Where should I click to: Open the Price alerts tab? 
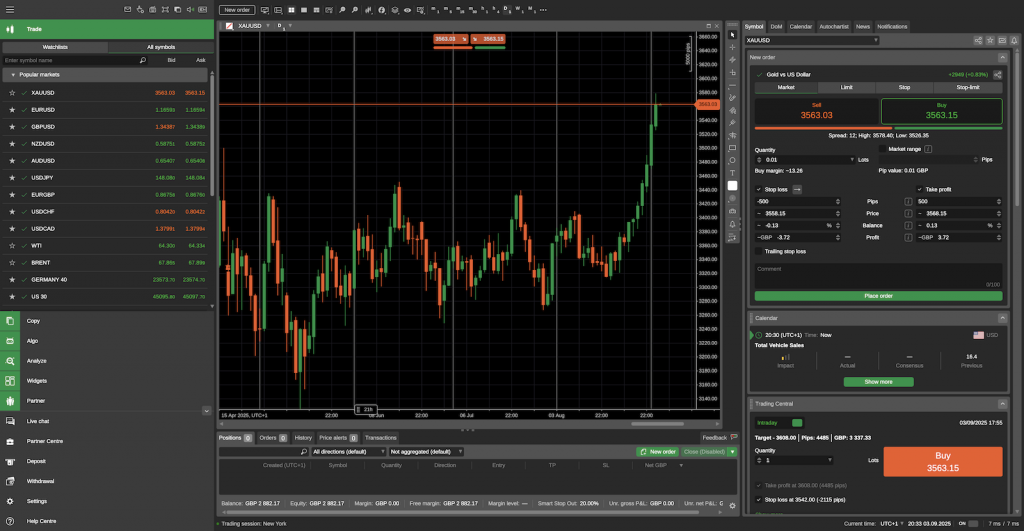[338, 438]
